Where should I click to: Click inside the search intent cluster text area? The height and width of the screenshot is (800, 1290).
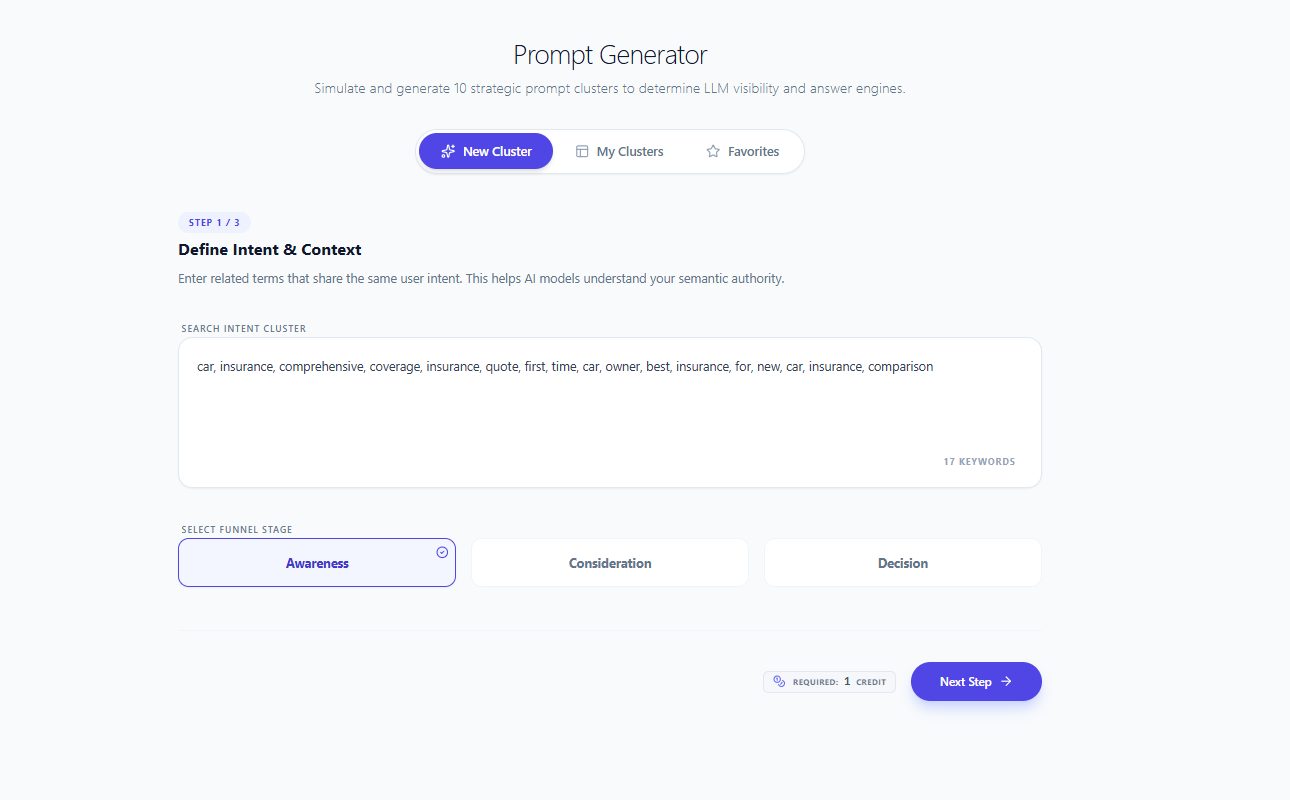point(609,410)
